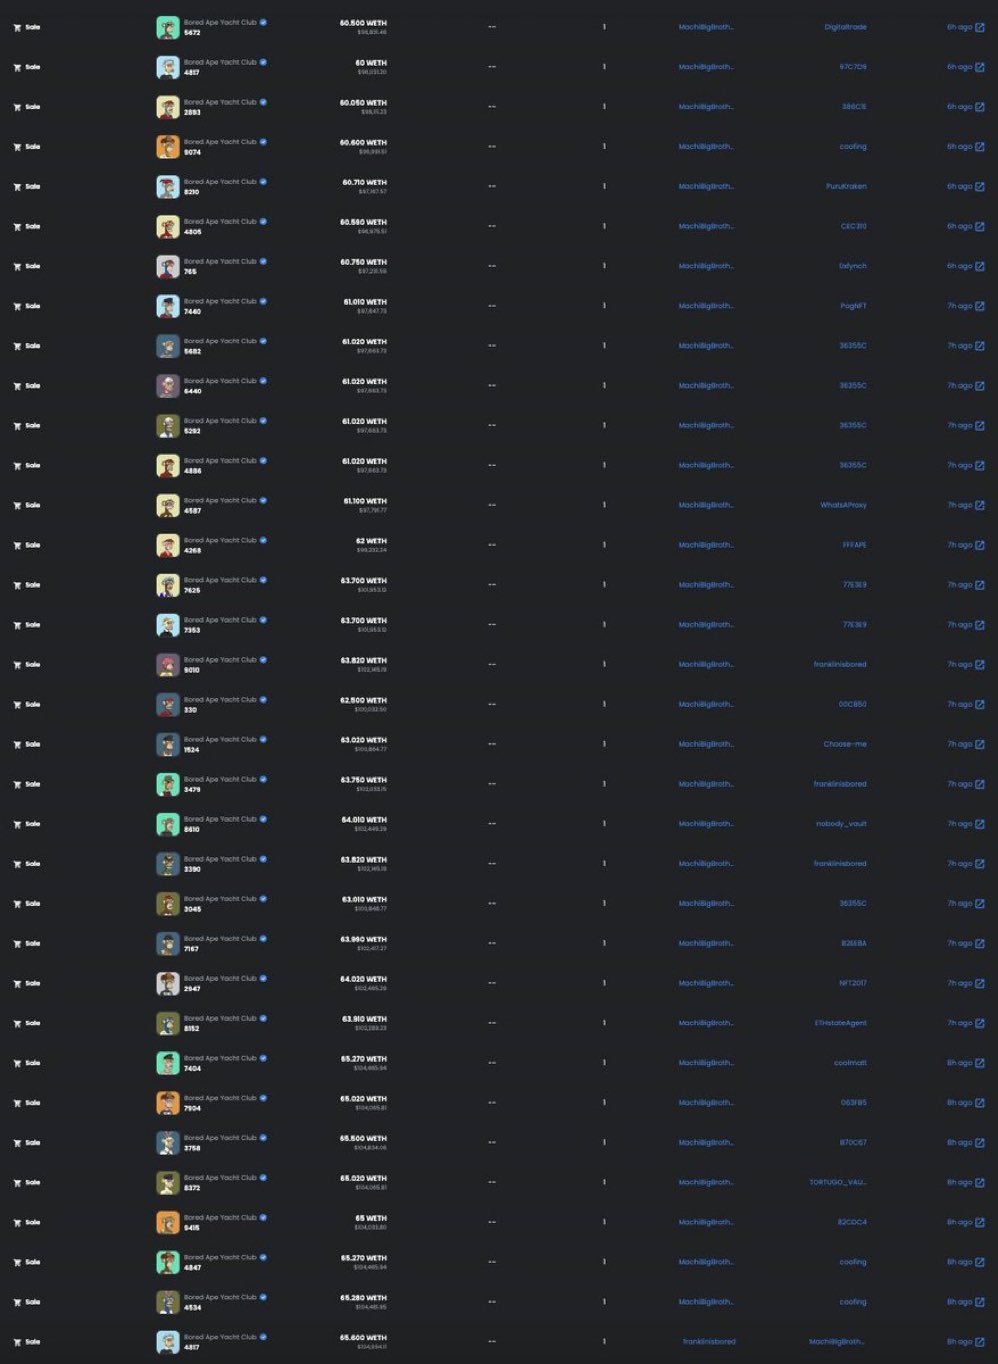This screenshot has width=998, height=1364.
Task: Open thumbnail of Bored Ape 7904
Action: click(168, 1103)
